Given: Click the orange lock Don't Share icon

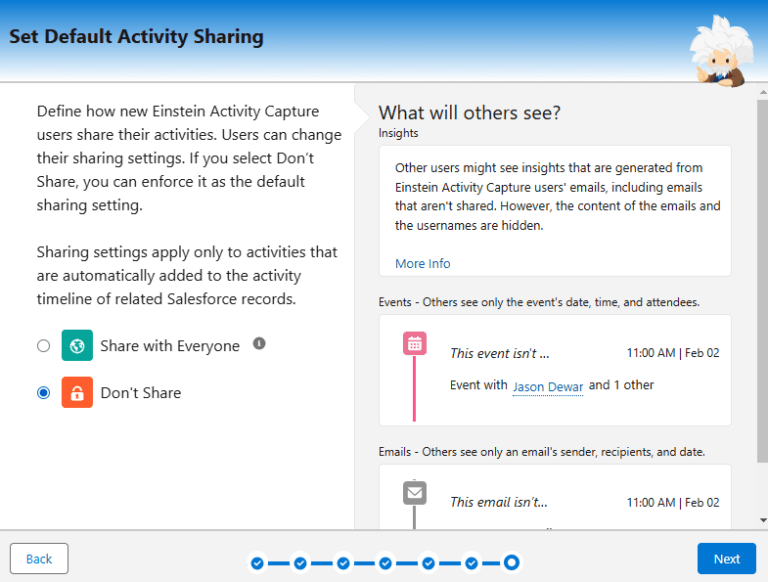Looking at the screenshot, I should (77, 392).
